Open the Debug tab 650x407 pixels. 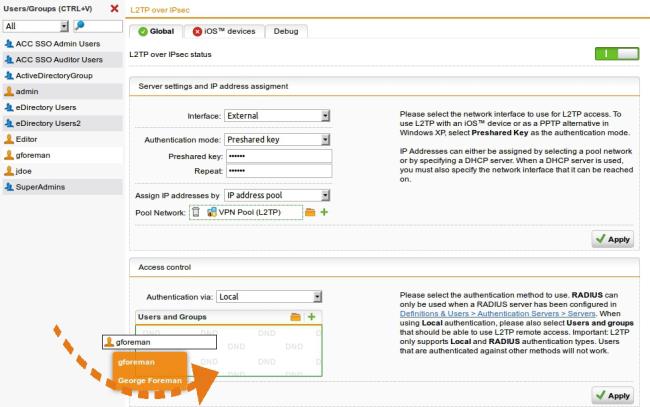(285, 32)
